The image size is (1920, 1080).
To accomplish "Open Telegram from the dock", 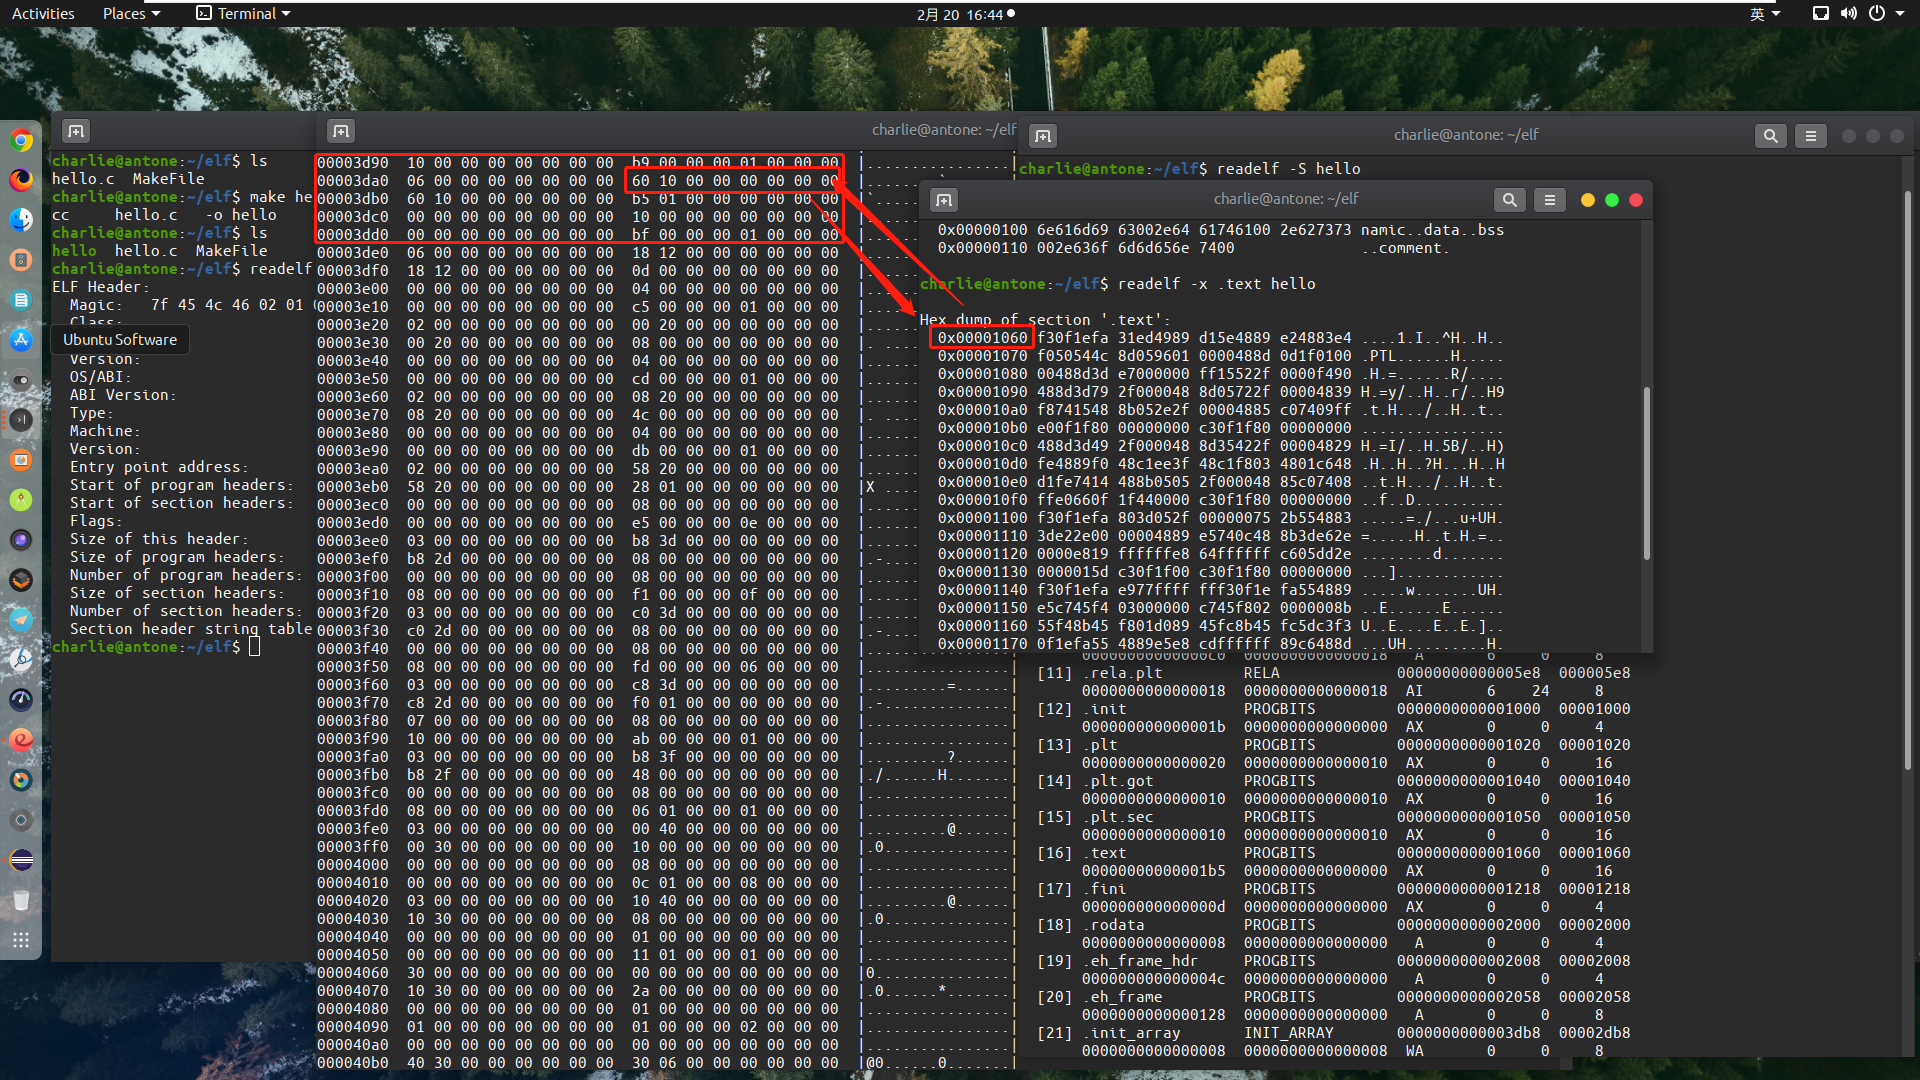I will click(x=21, y=620).
